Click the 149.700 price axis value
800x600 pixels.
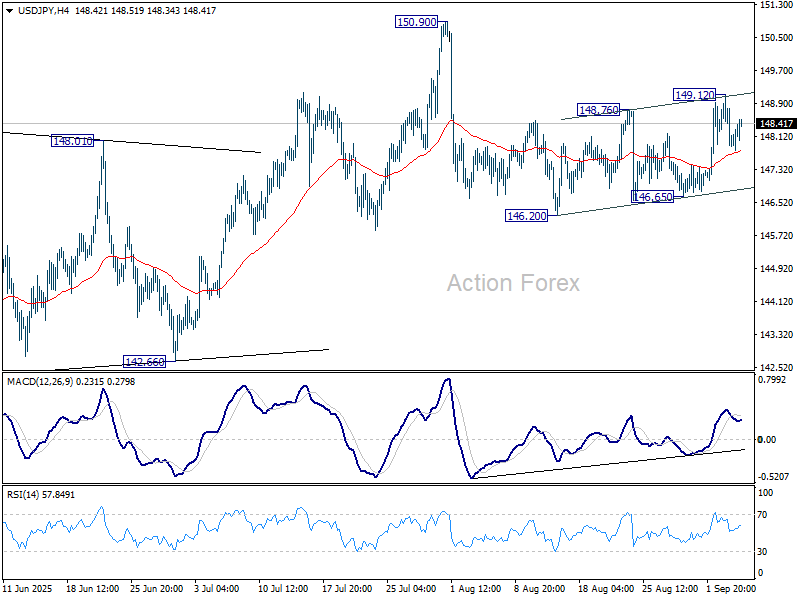pyautogui.click(x=777, y=70)
